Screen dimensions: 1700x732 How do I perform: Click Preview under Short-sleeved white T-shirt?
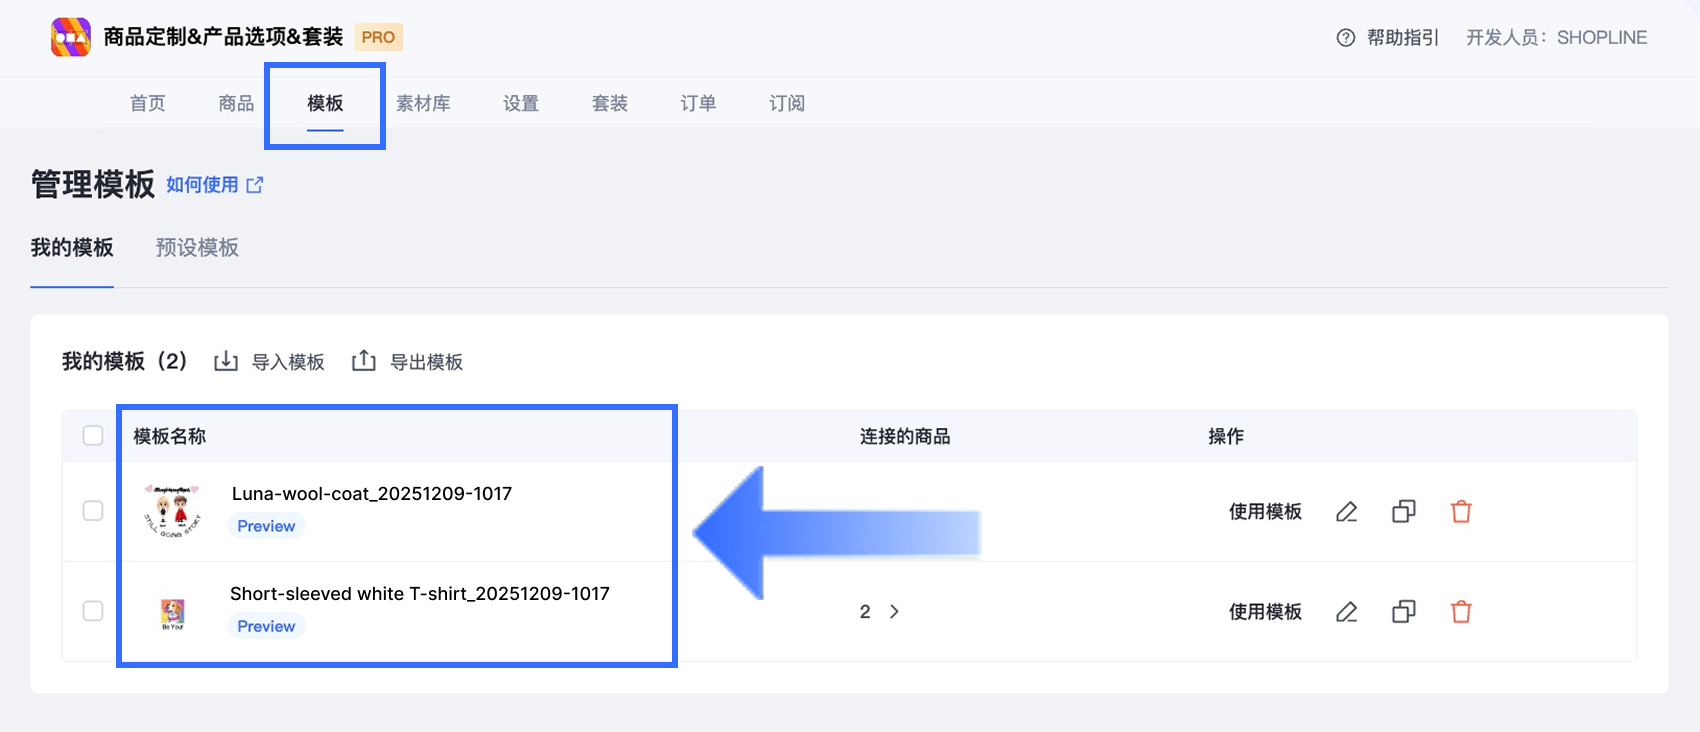(x=266, y=626)
